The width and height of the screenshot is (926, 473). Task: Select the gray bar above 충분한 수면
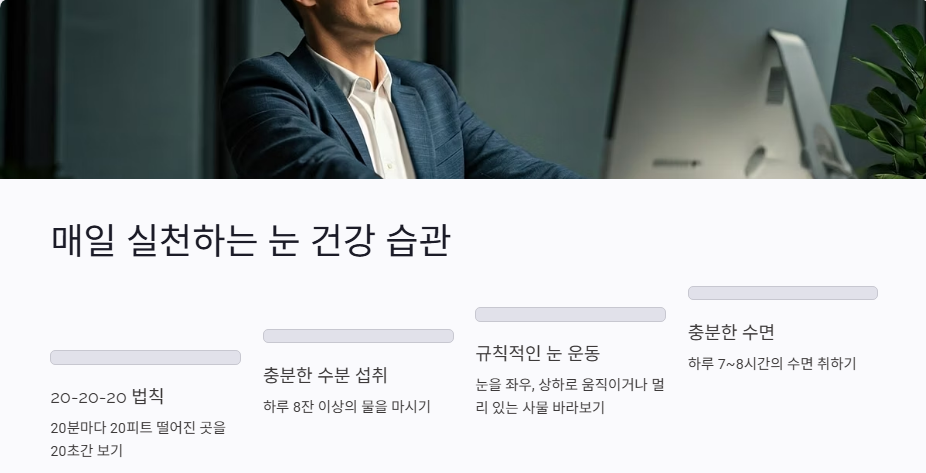click(x=783, y=293)
